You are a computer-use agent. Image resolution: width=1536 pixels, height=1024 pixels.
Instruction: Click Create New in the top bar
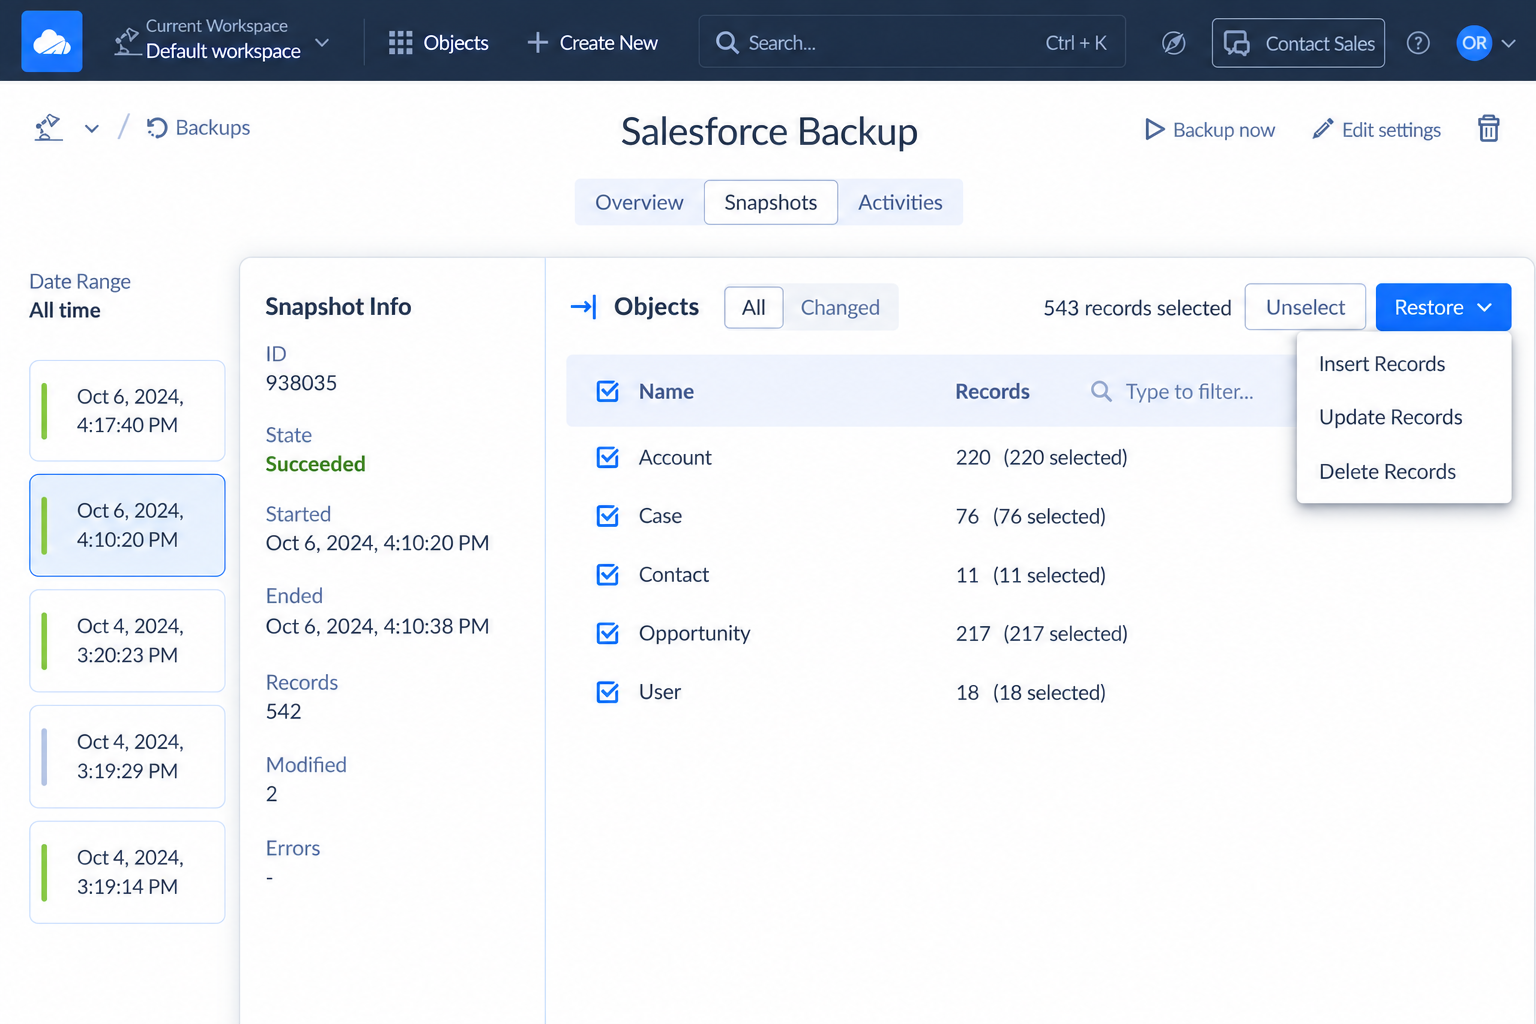593,43
